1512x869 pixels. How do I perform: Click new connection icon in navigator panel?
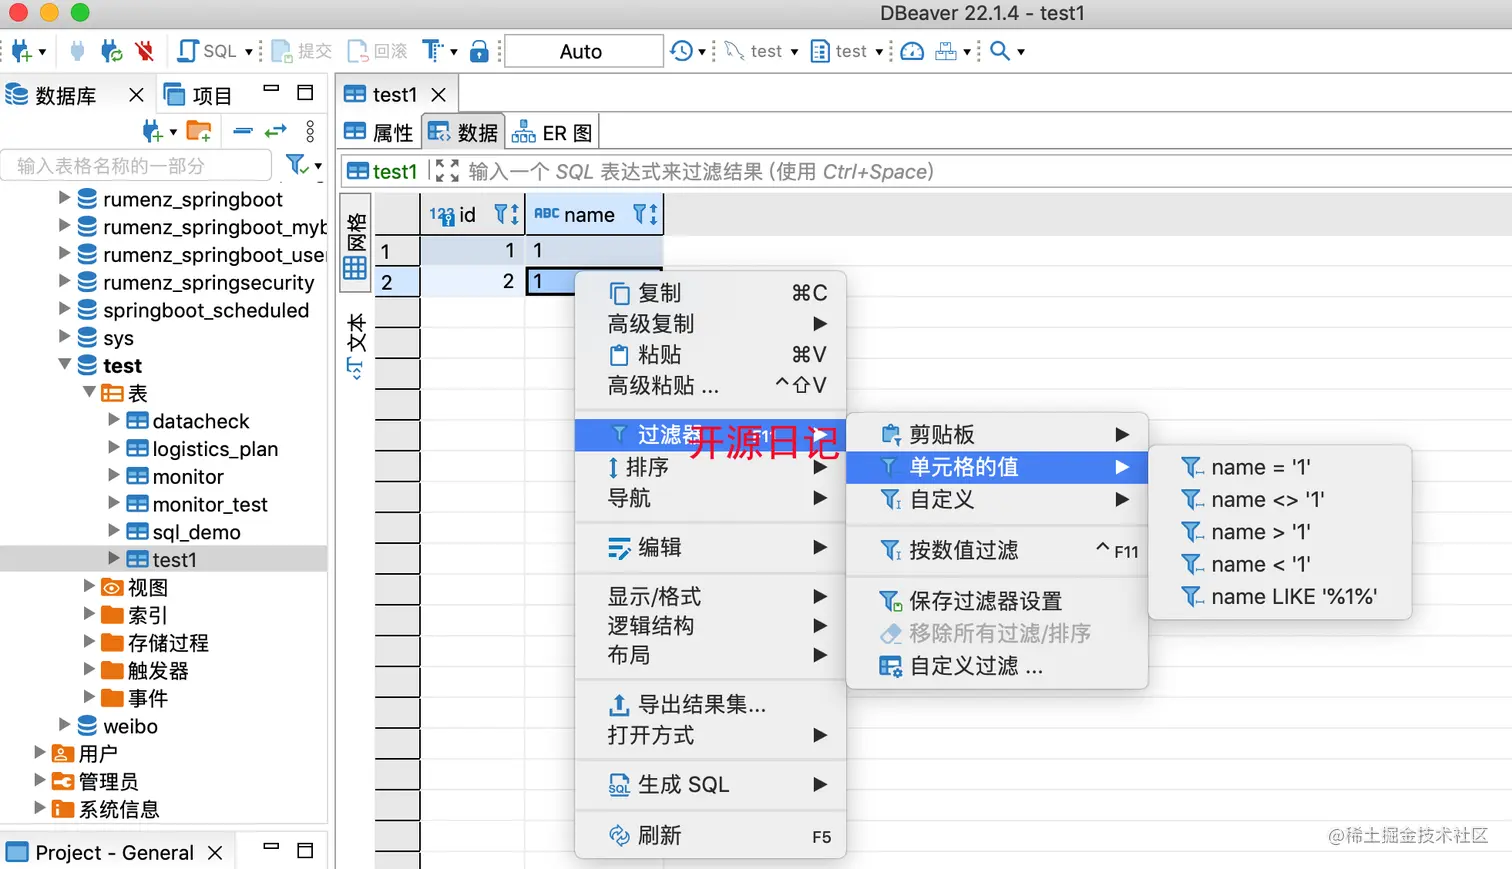click(153, 131)
